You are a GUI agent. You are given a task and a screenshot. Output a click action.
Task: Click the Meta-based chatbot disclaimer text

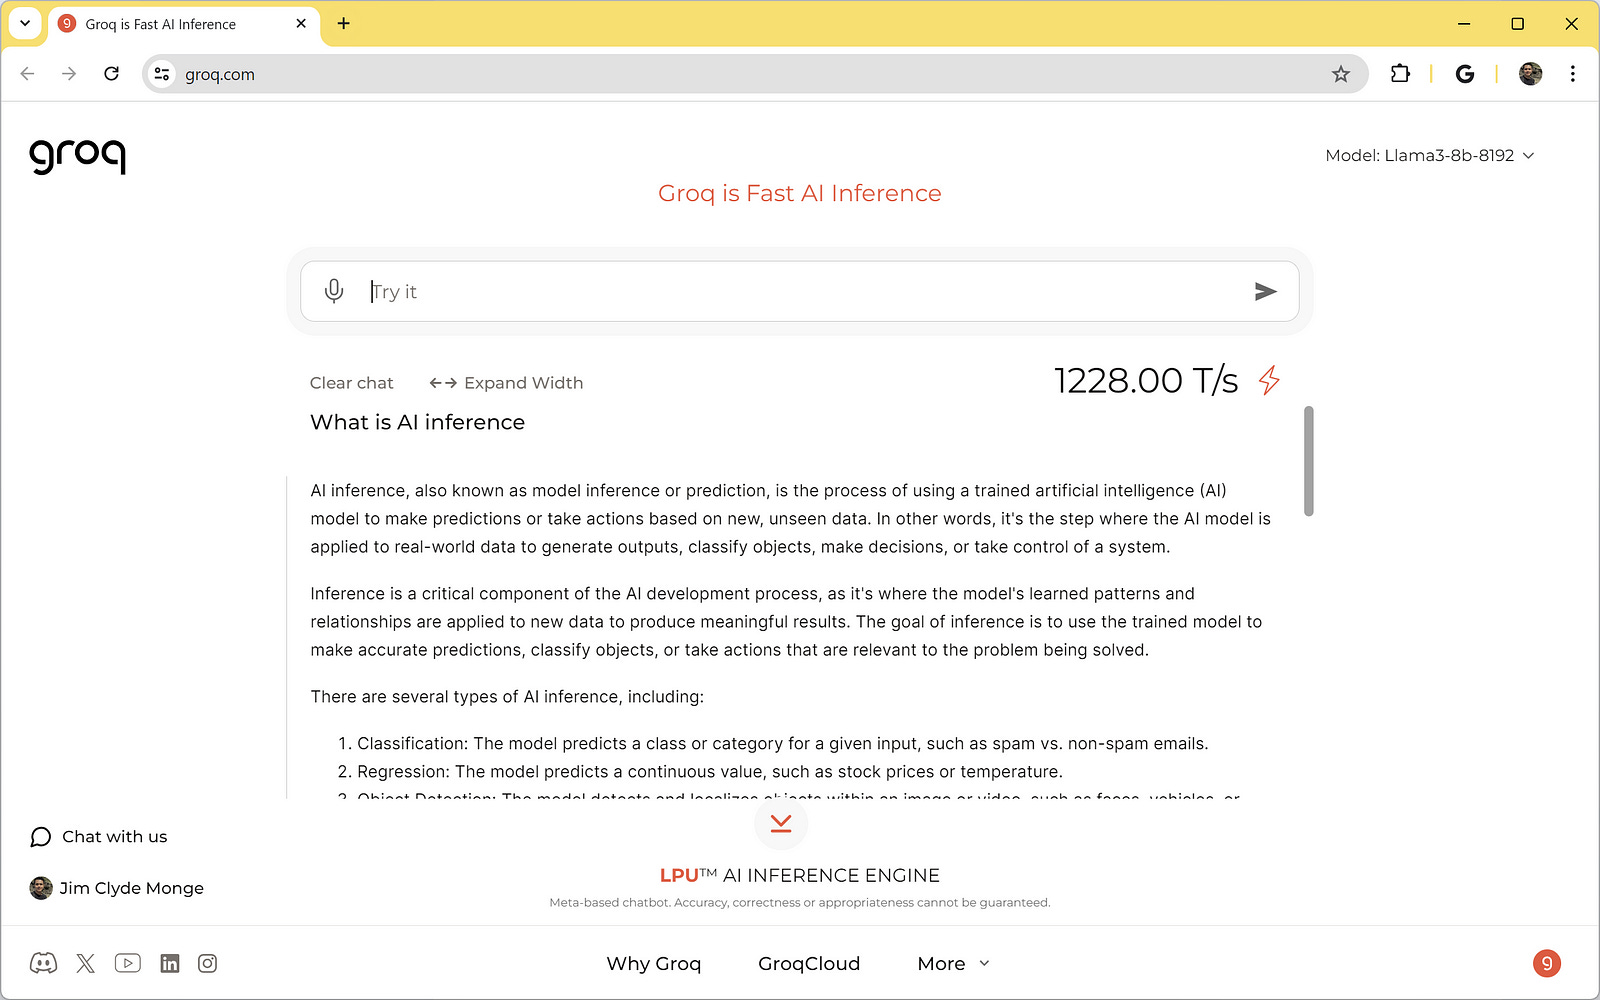[x=800, y=902]
